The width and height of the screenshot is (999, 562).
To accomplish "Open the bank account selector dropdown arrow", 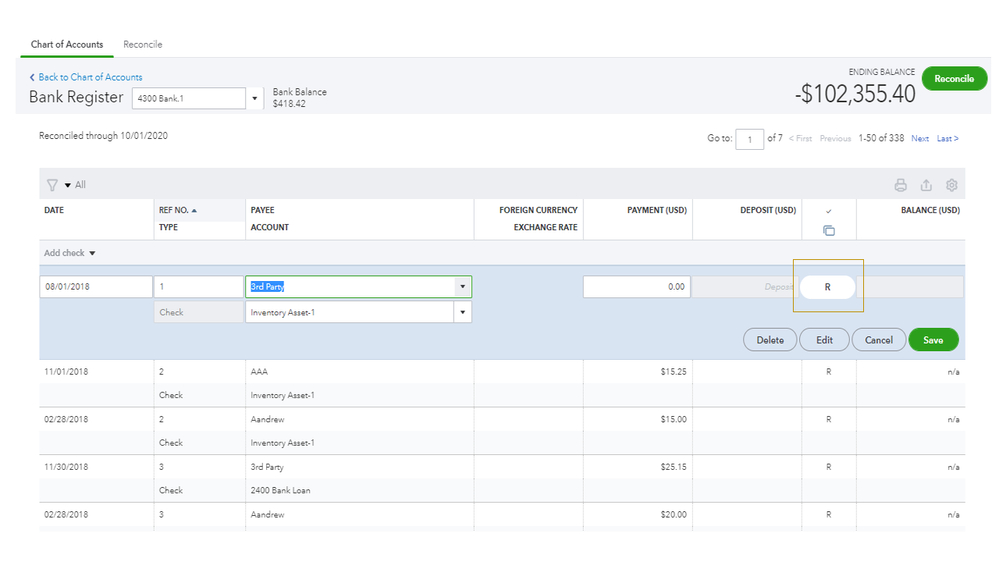I will [255, 98].
